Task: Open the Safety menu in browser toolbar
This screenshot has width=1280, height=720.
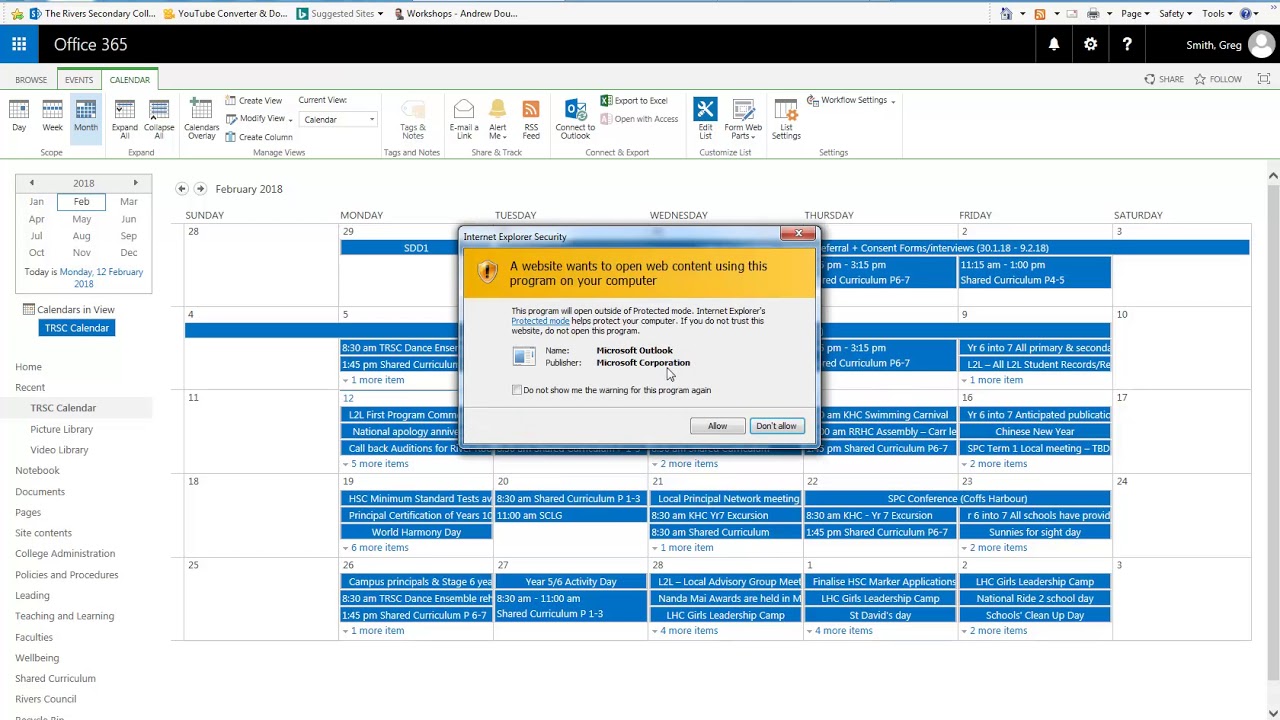Action: (1175, 14)
